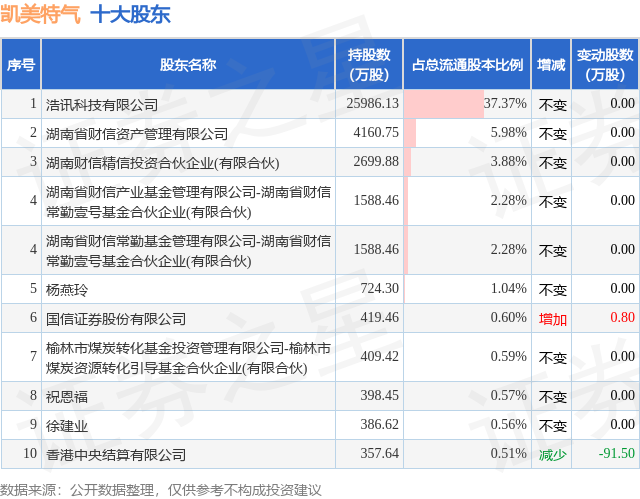Screen dimensions: 640x499
Task: Click shareholder 湖南财信精信投资合伙企业(有限合伙)
Action: pos(162,163)
